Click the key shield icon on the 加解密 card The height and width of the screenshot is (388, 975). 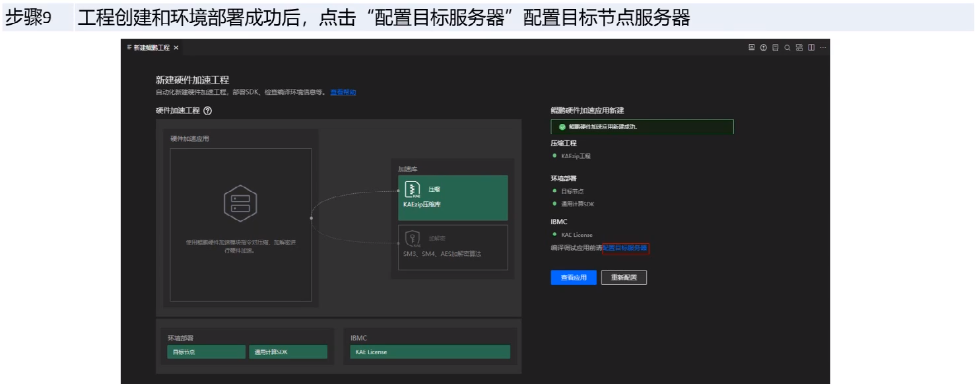tap(412, 238)
